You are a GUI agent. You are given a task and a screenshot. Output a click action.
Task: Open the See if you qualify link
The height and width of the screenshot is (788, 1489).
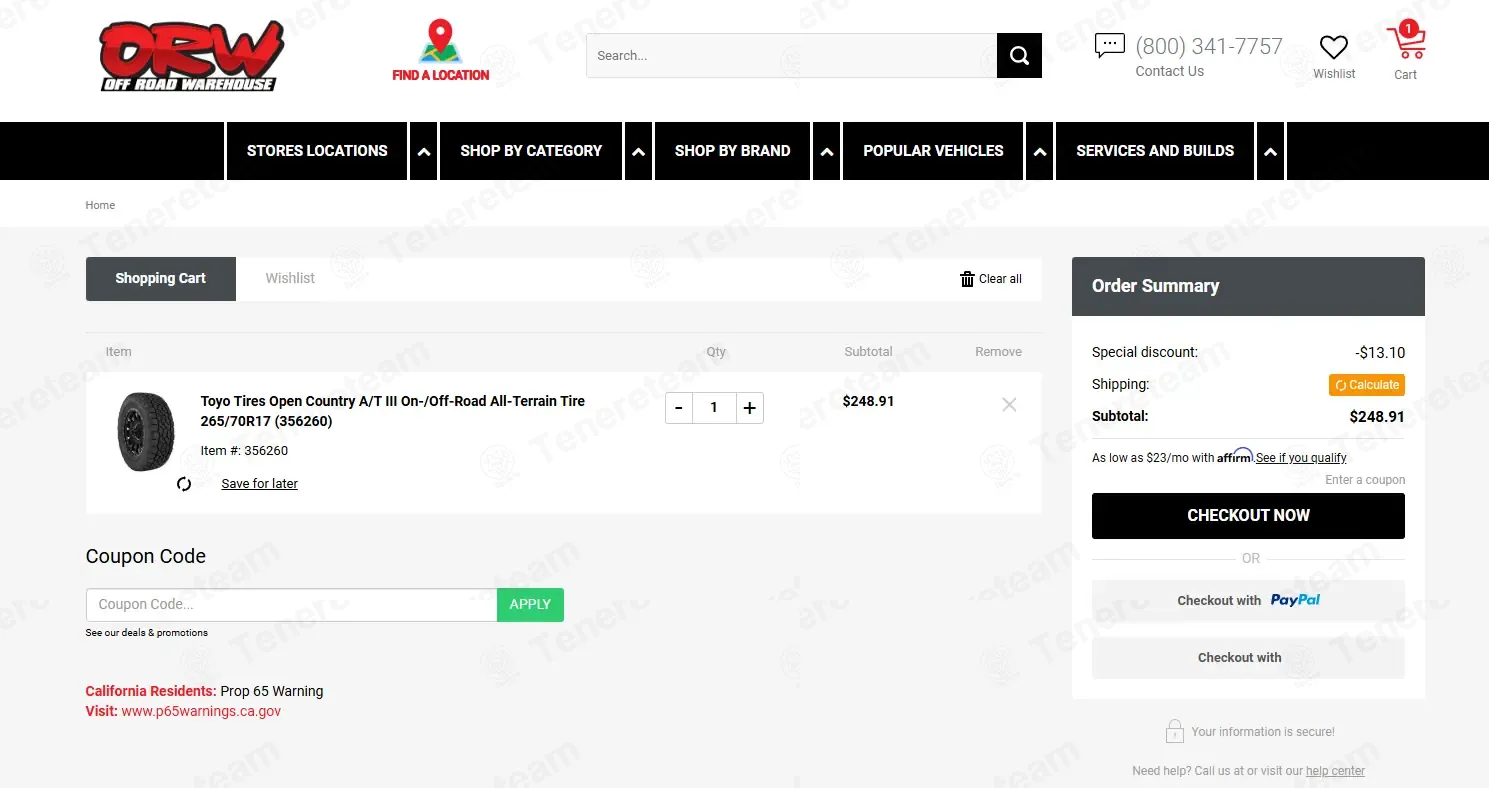tap(1301, 458)
